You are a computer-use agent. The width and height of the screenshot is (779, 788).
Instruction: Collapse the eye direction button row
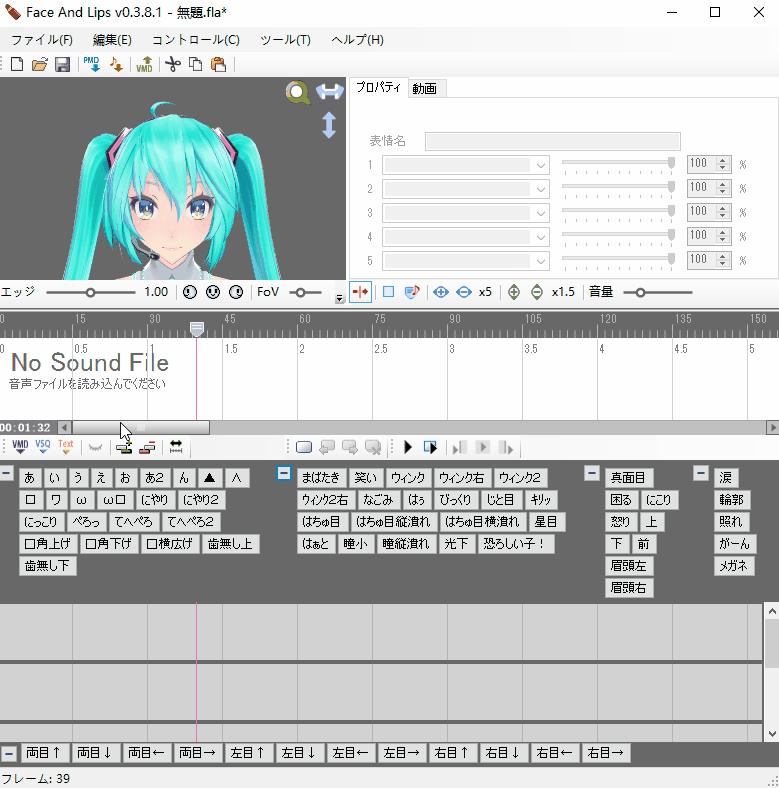click(9, 754)
